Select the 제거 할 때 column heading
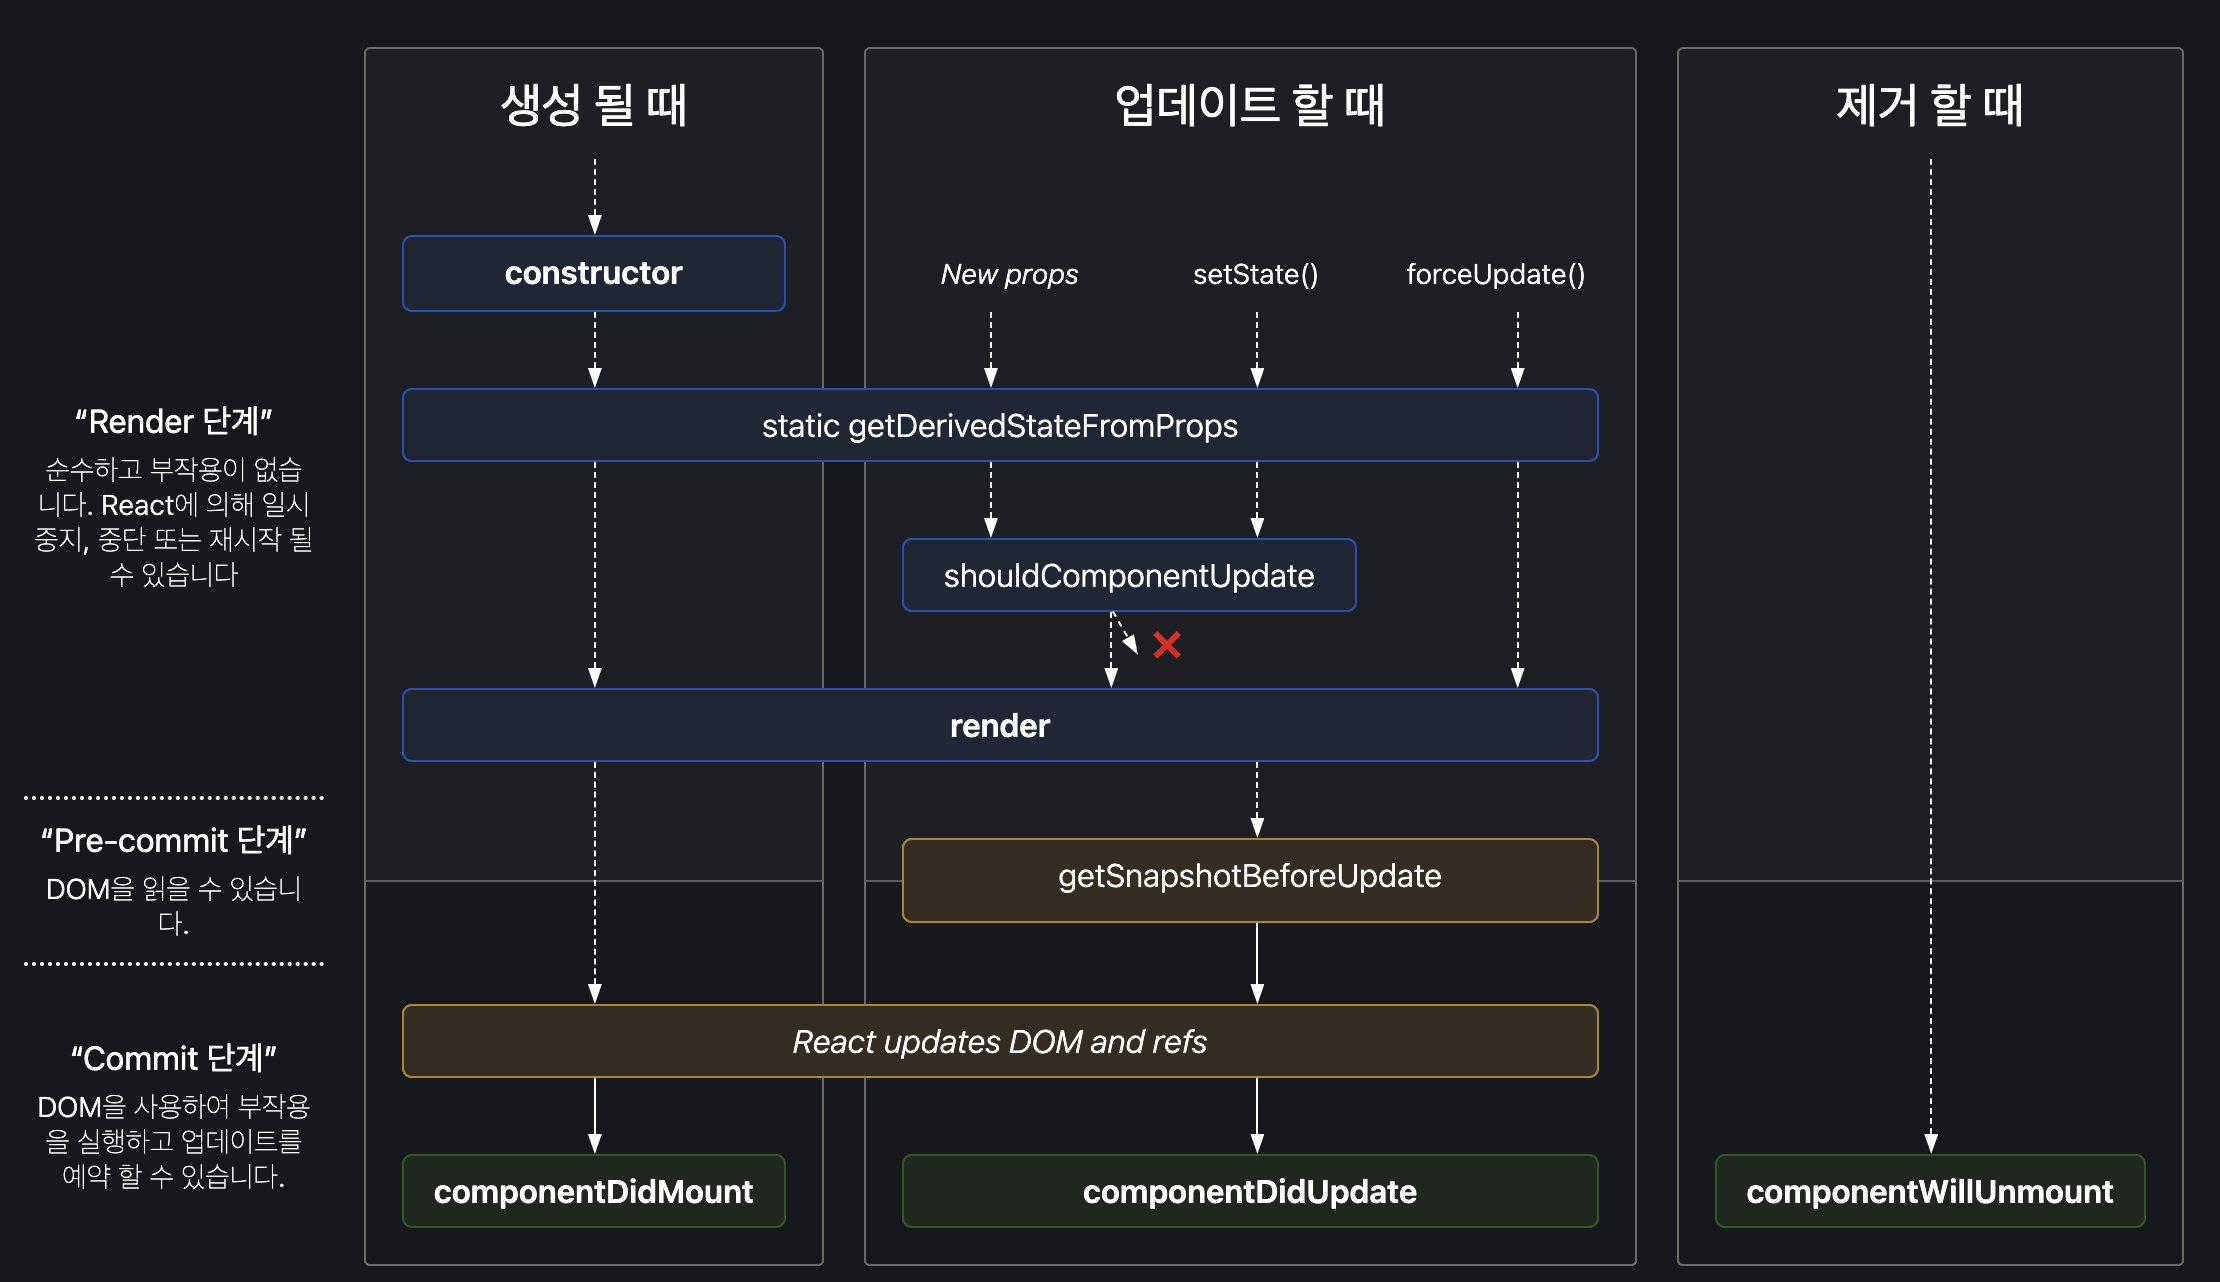Image resolution: width=2220 pixels, height=1282 pixels. tap(1930, 105)
